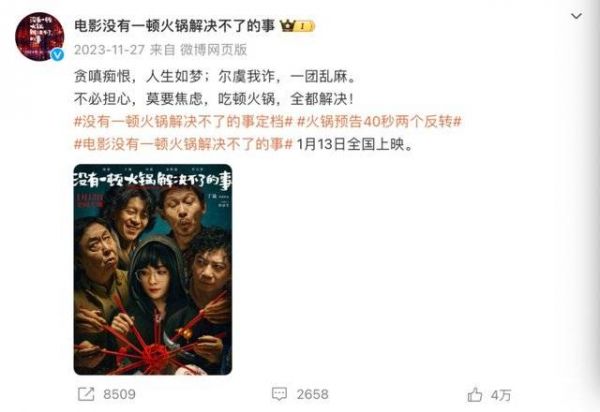Click the like count 4万
600x412 pixels.
point(501,395)
